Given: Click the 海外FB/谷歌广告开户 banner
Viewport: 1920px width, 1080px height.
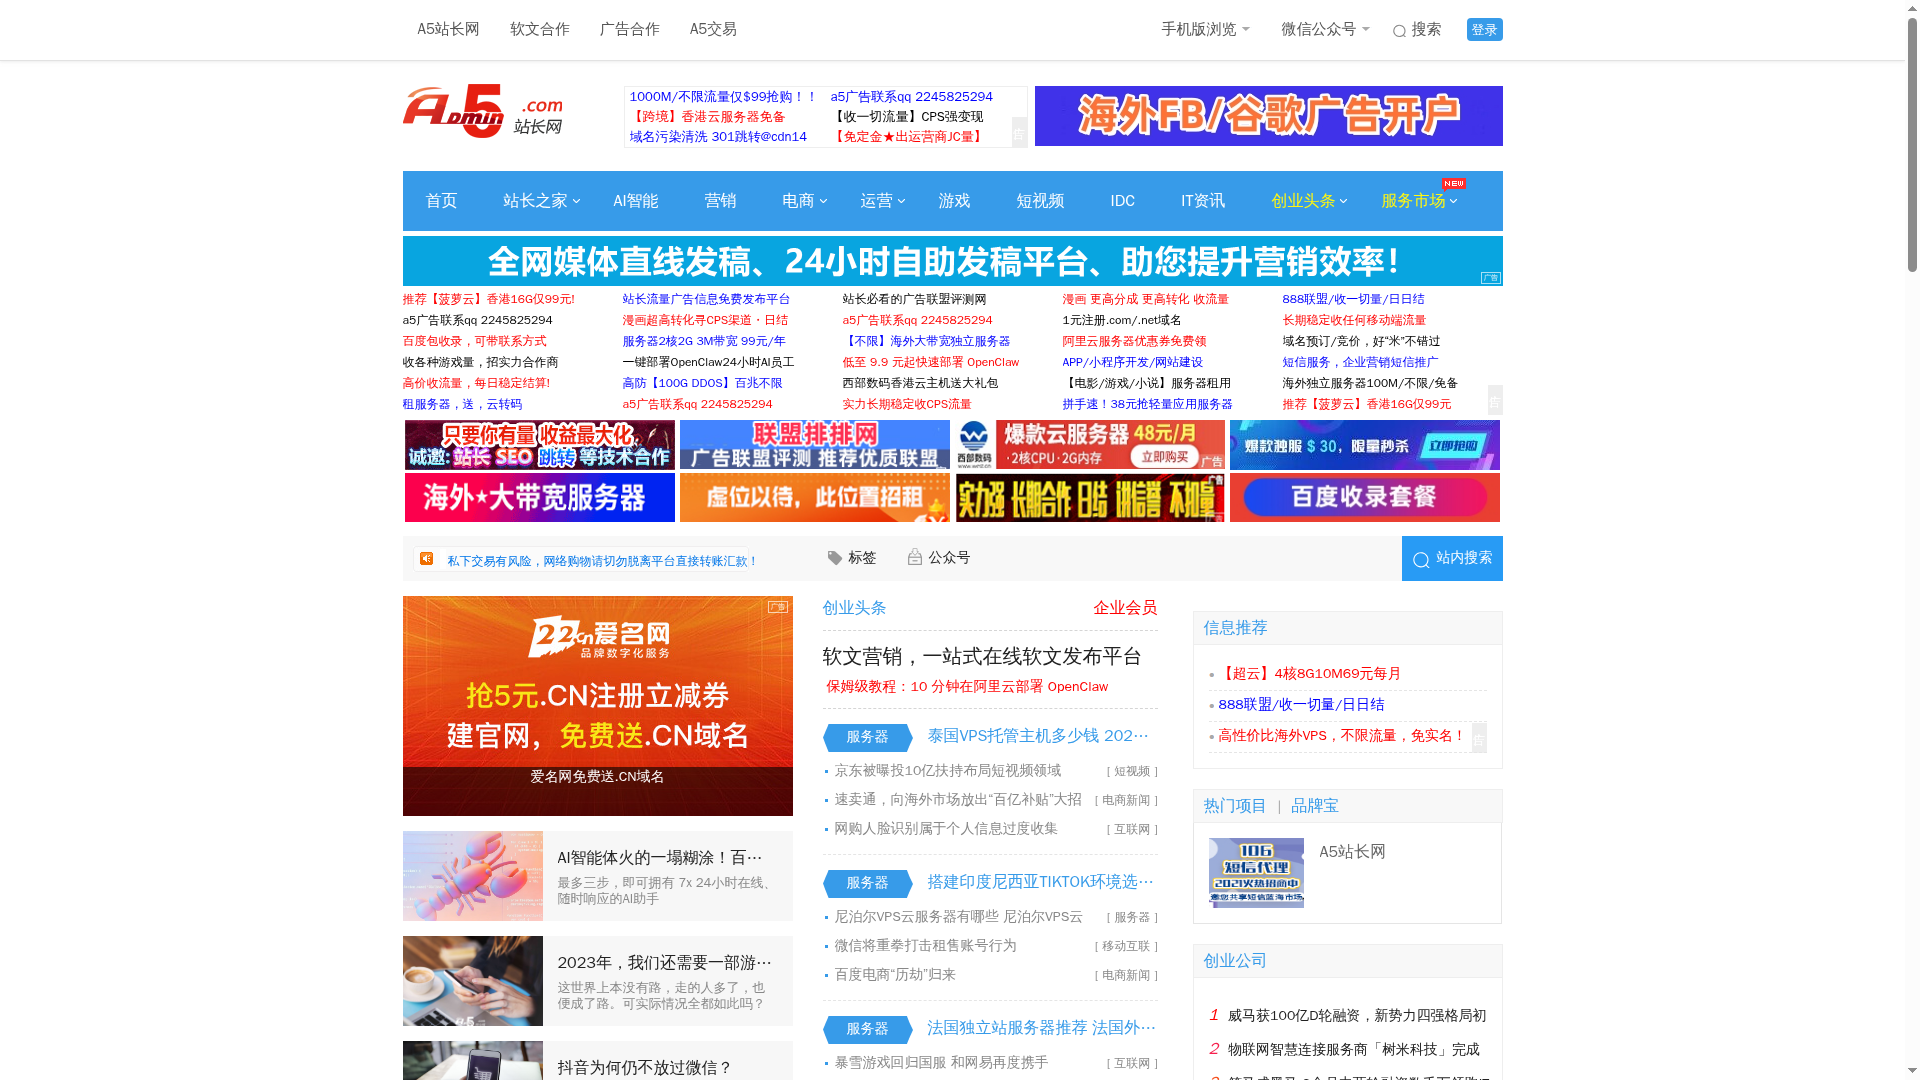Looking at the screenshot, I should pos(1268,116).
